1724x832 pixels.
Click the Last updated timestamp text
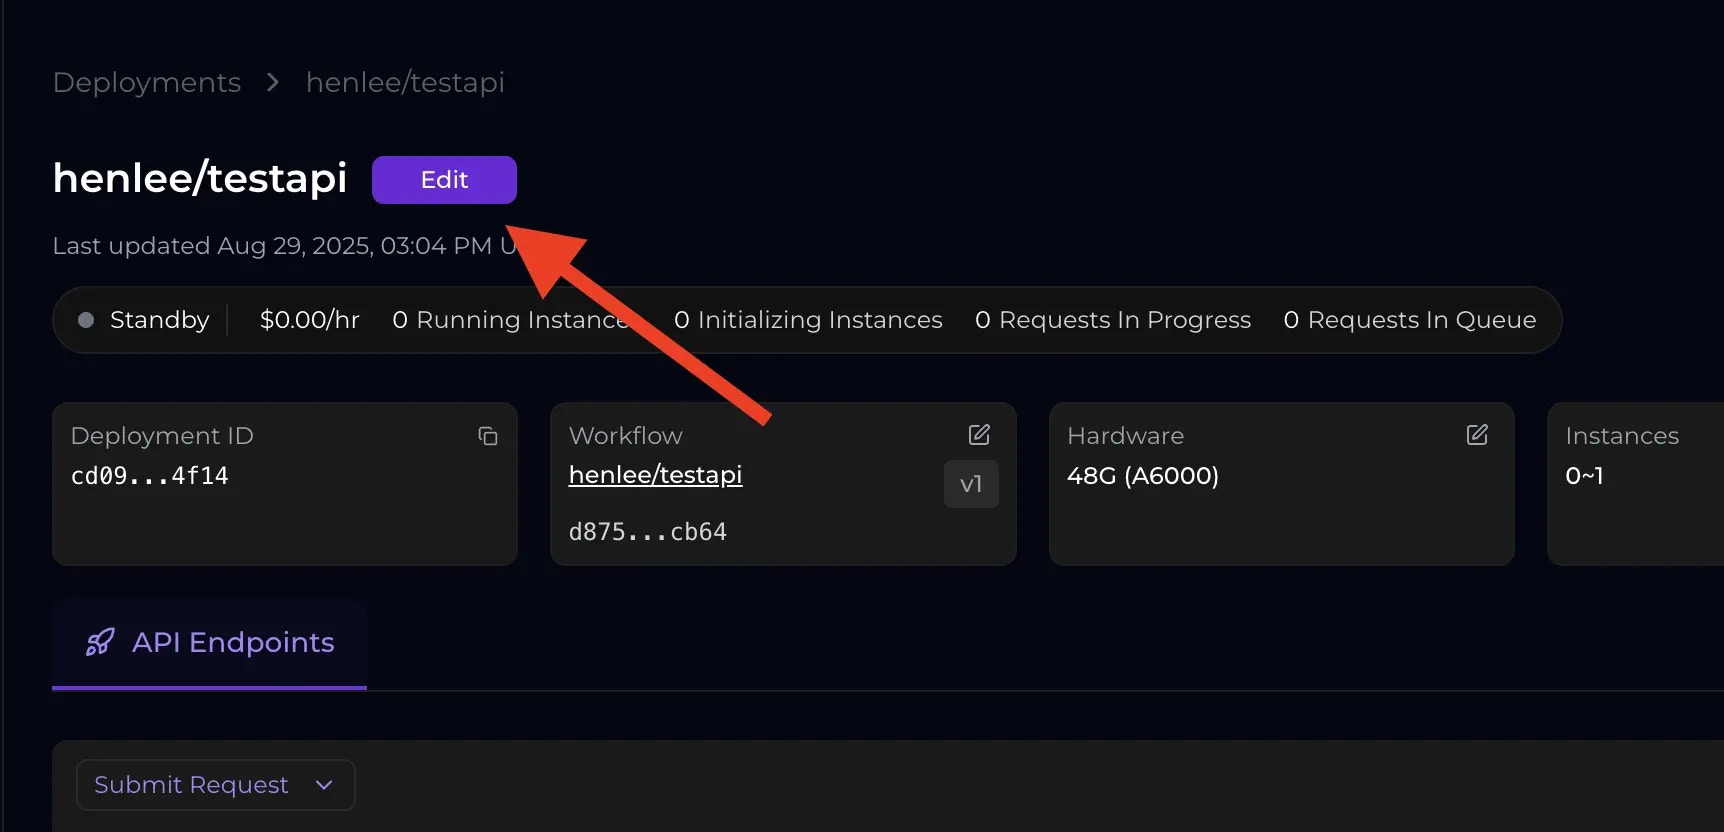[285, 246]
